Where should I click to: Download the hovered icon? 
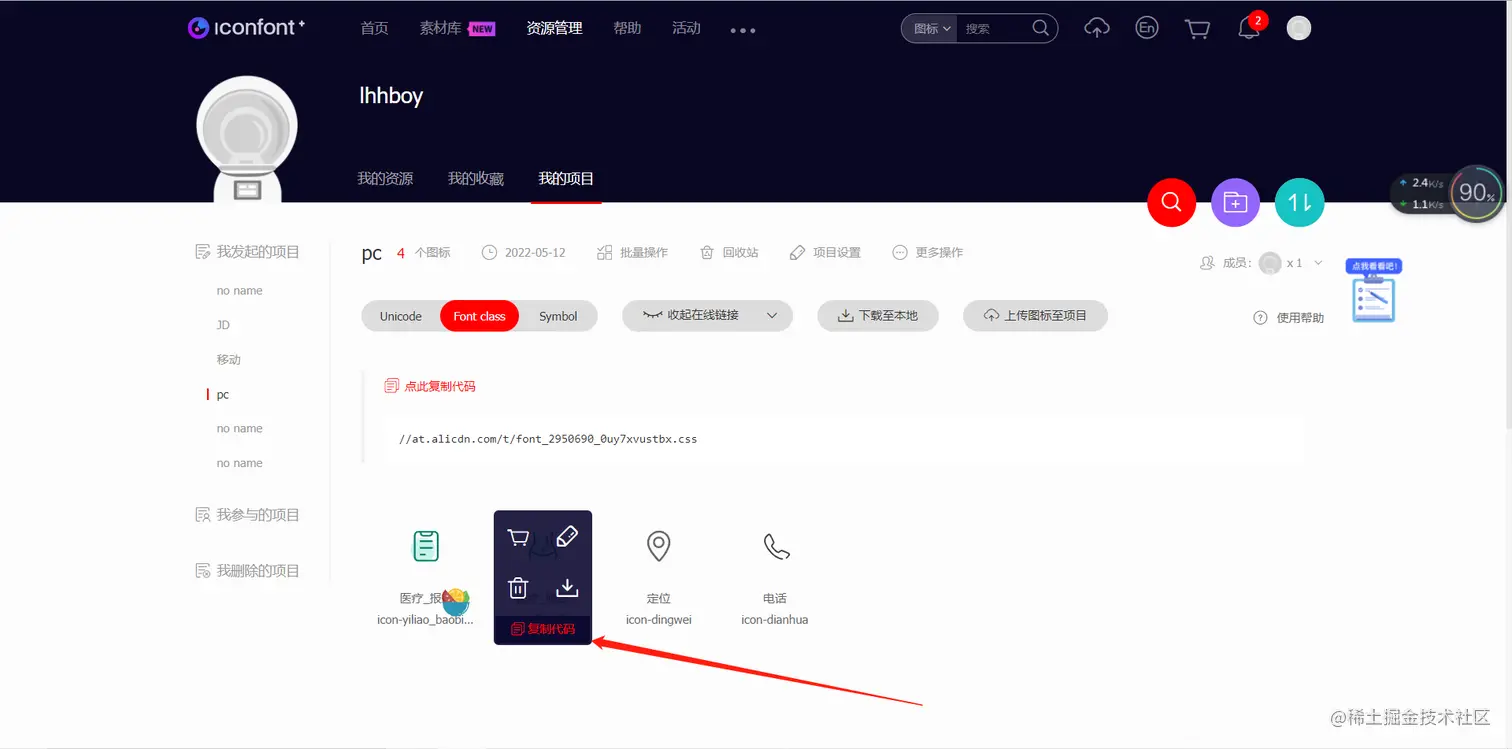click(x=567, y=587)
